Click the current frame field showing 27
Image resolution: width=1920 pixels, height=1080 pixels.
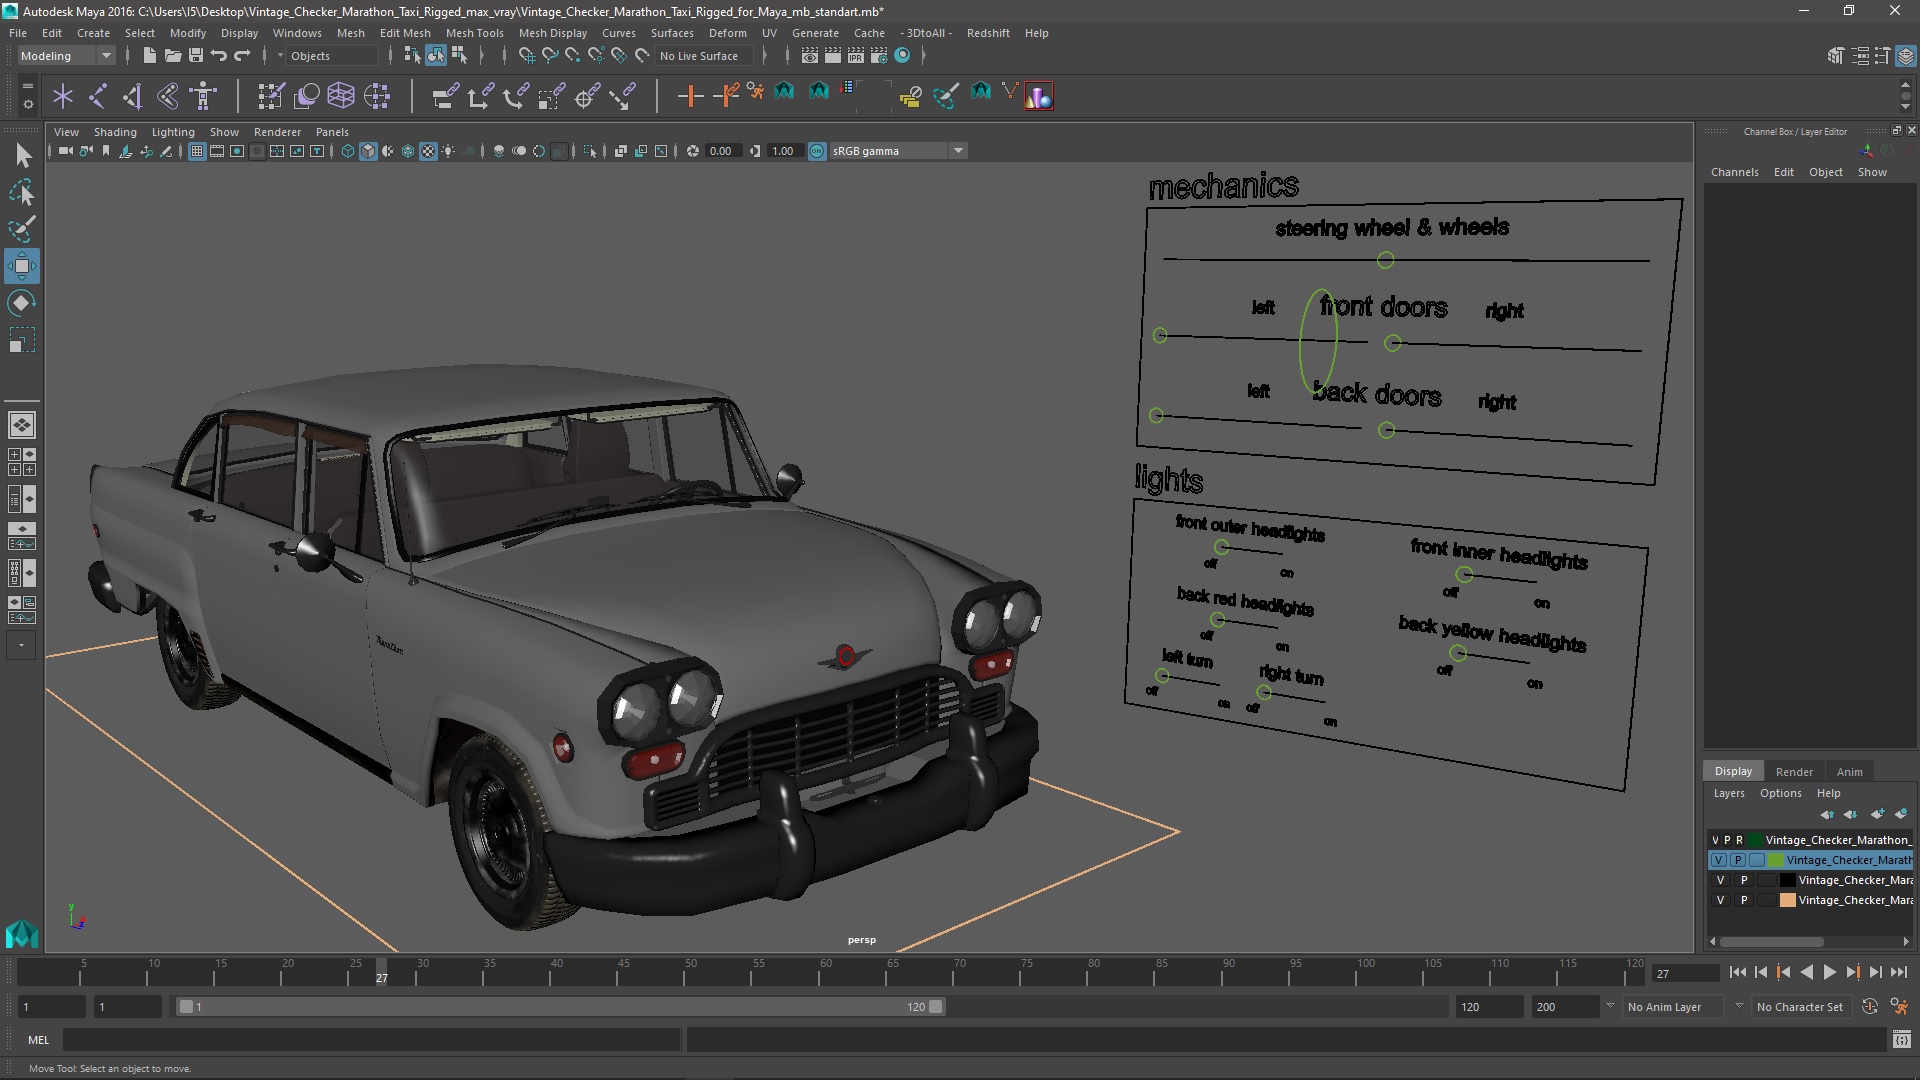(x=1684, y=973)
